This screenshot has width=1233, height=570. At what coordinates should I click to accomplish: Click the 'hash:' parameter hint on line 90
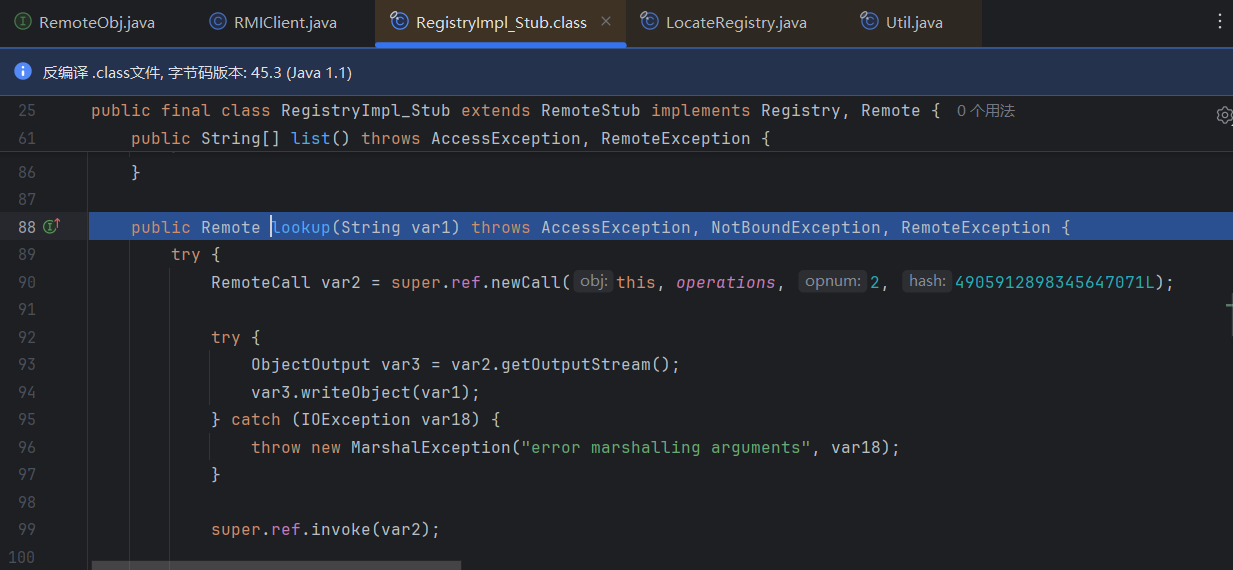tap(927, 282)
